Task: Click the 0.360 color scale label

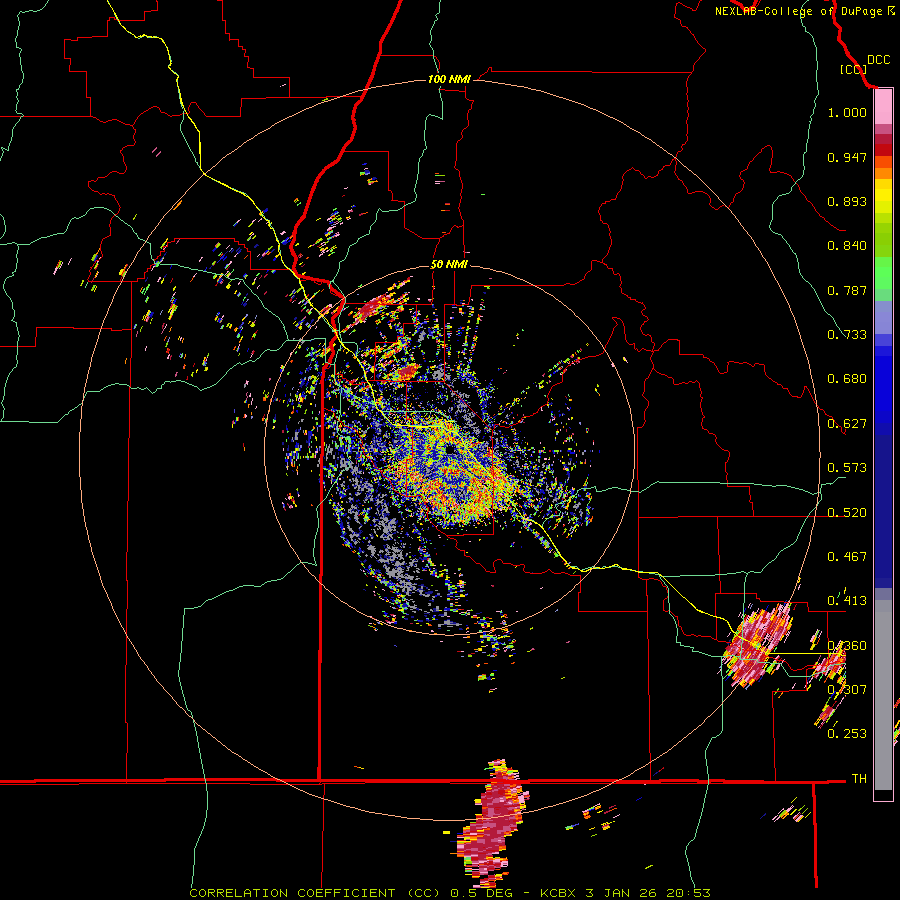Action: tap(847, 646)
